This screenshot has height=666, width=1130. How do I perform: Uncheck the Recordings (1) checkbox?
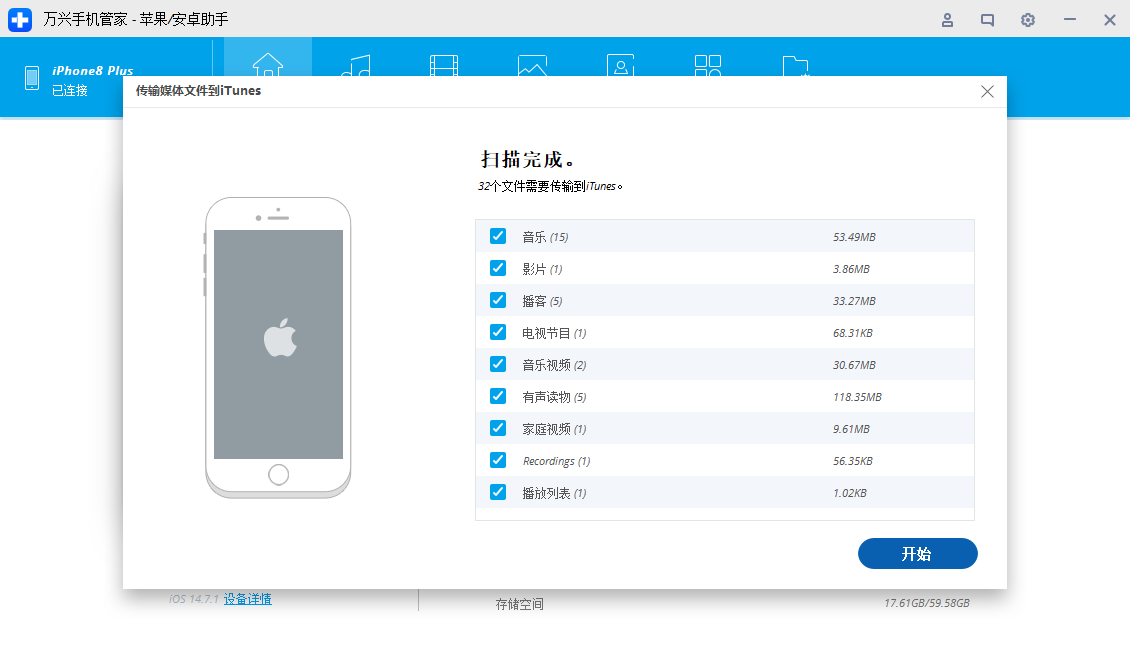(x=498, y=460)
